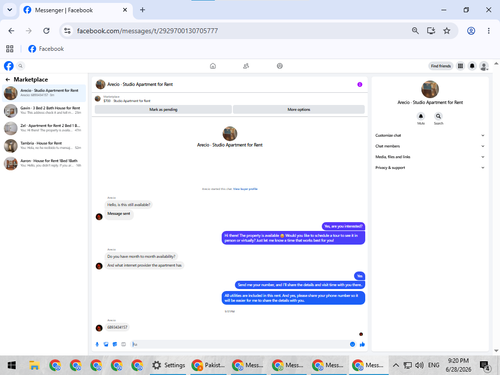Expand the Privacy & support section

[x=430, y=168]
